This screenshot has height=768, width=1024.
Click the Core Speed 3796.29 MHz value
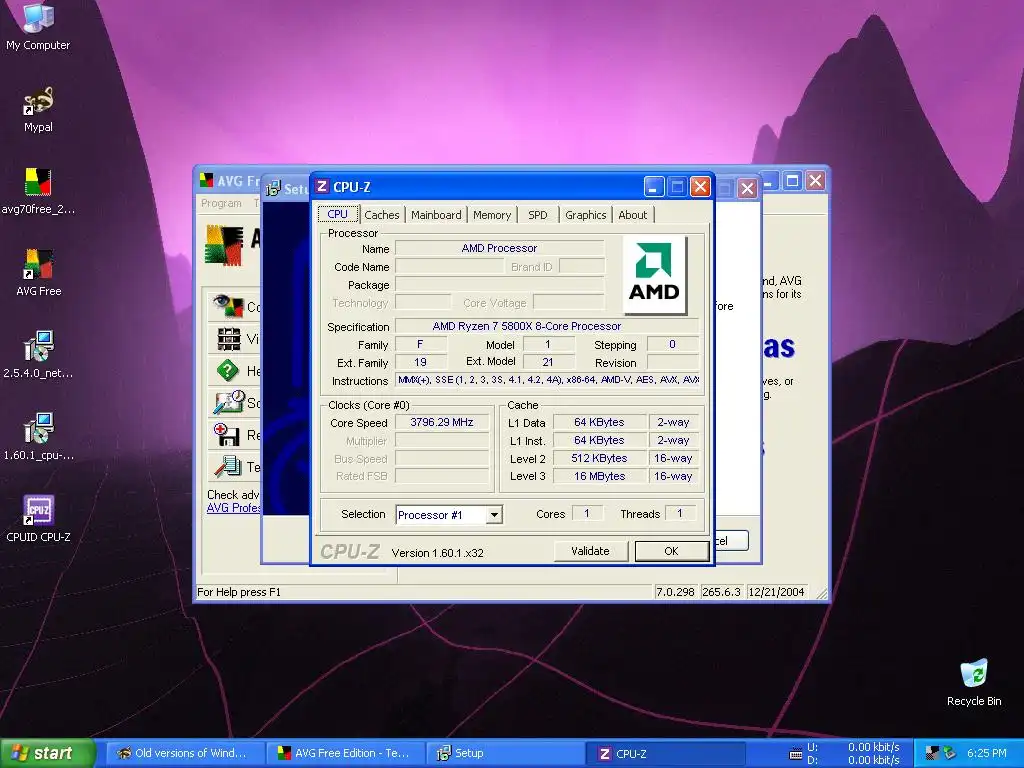(441, 423)
